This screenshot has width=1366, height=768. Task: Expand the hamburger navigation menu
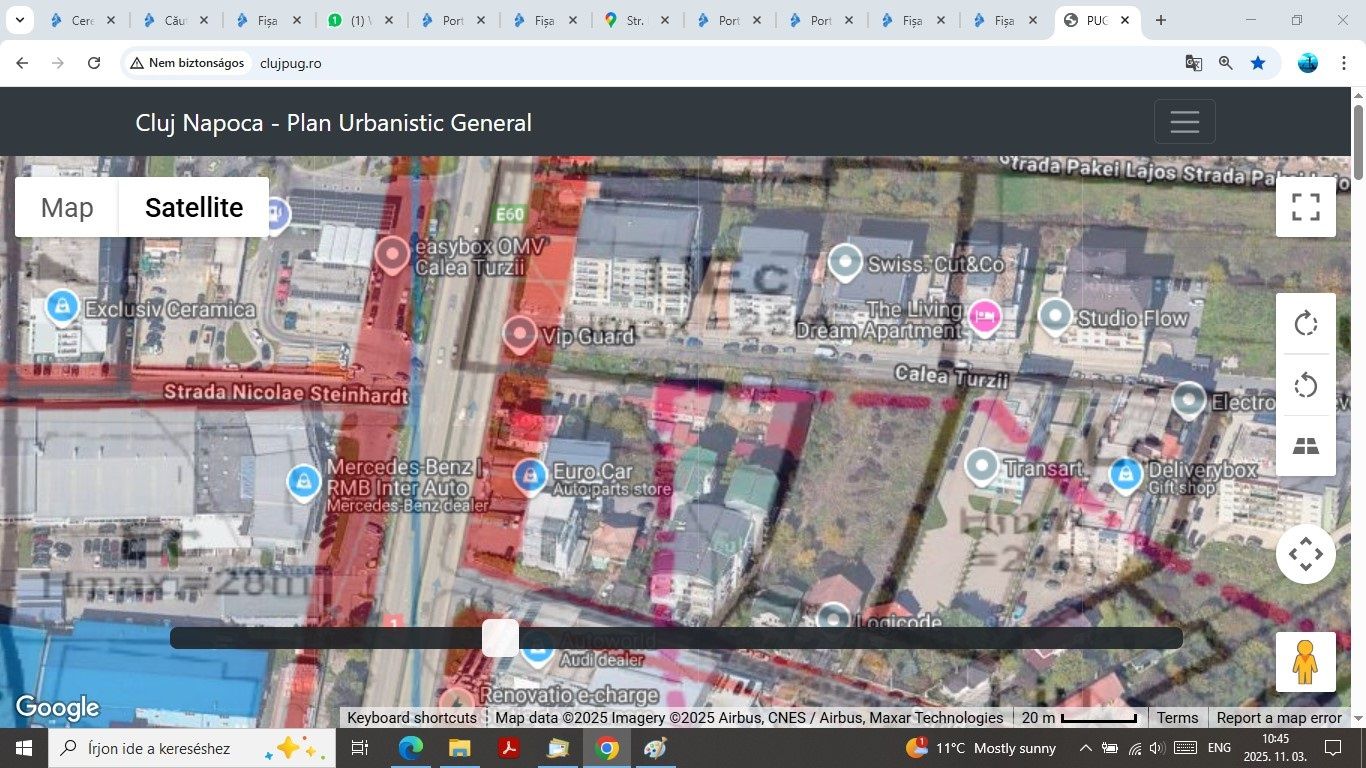click(1185, 122)
